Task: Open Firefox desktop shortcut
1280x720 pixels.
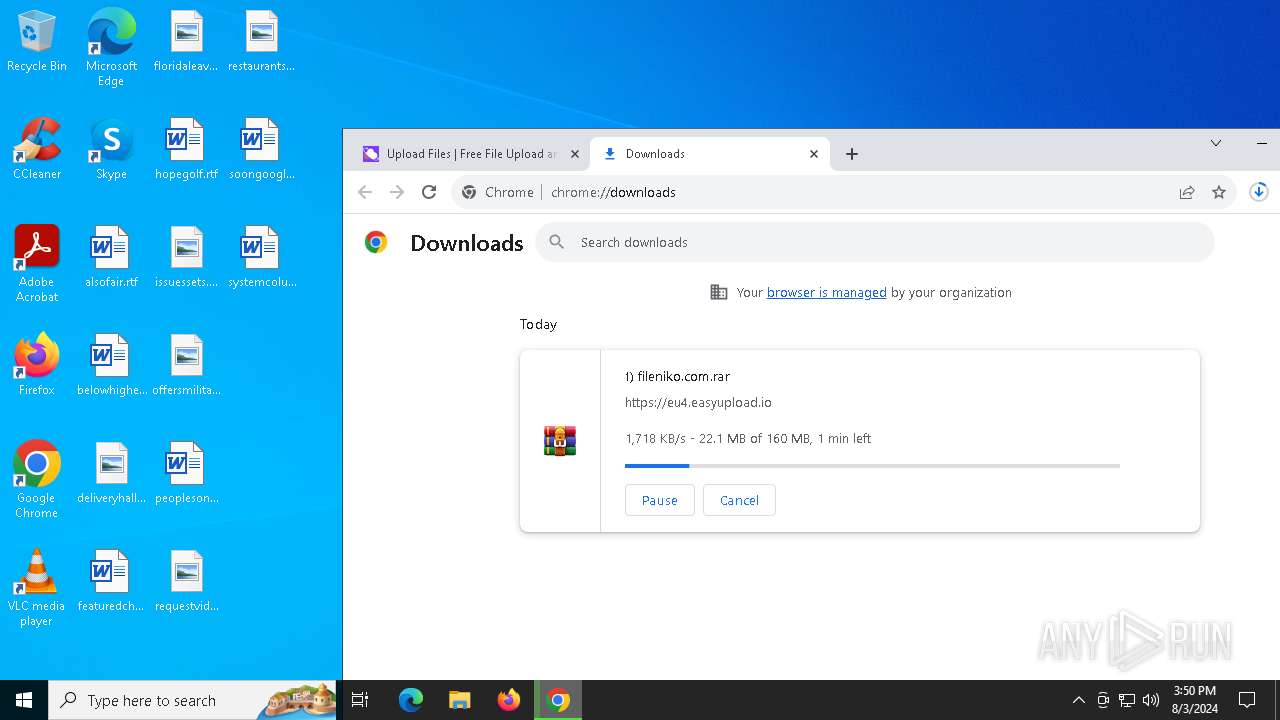Action: click(x=37, y=366)
